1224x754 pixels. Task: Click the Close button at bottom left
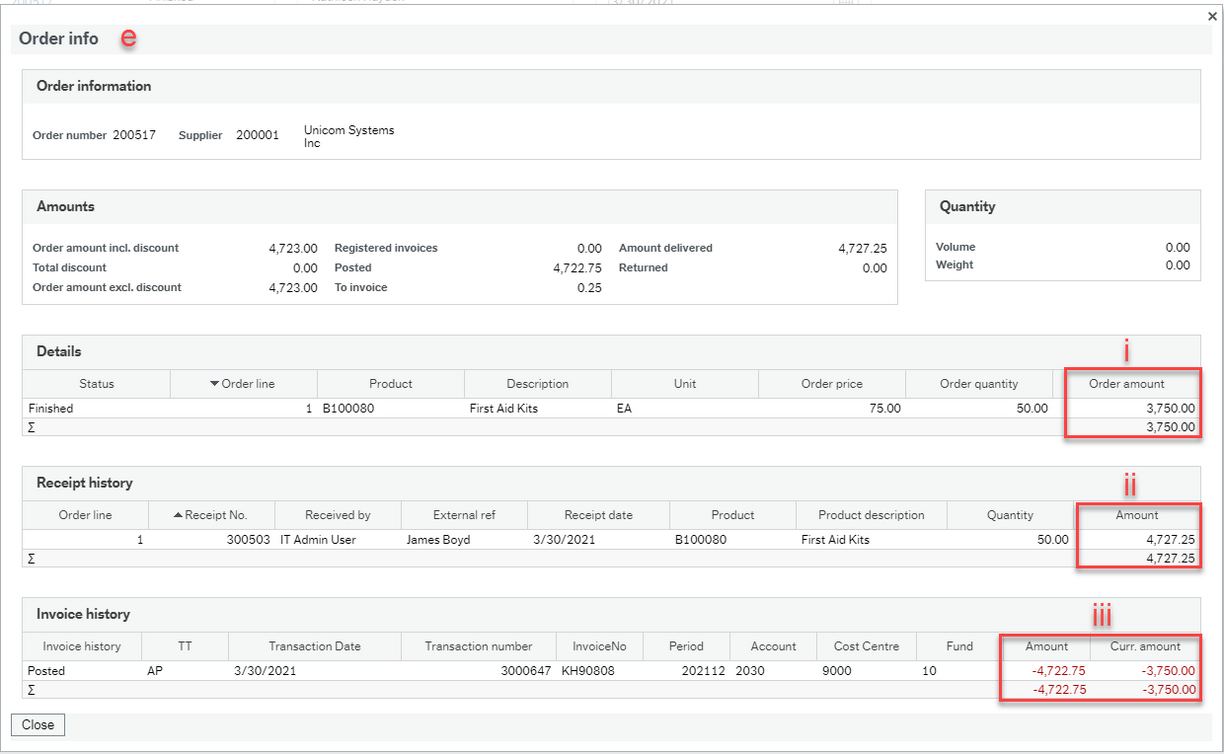37,724
